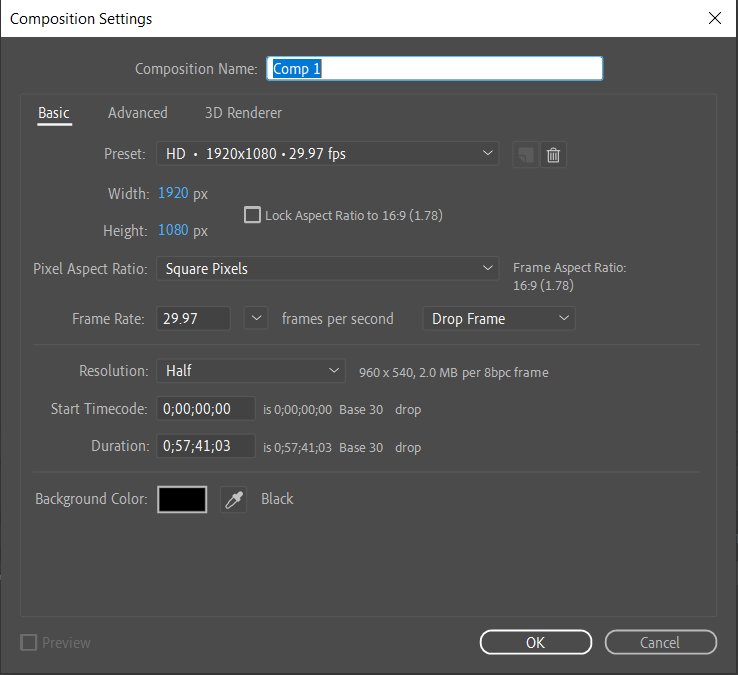
Task: Open the Resolution dropdown set to Half
Action: 251,371
